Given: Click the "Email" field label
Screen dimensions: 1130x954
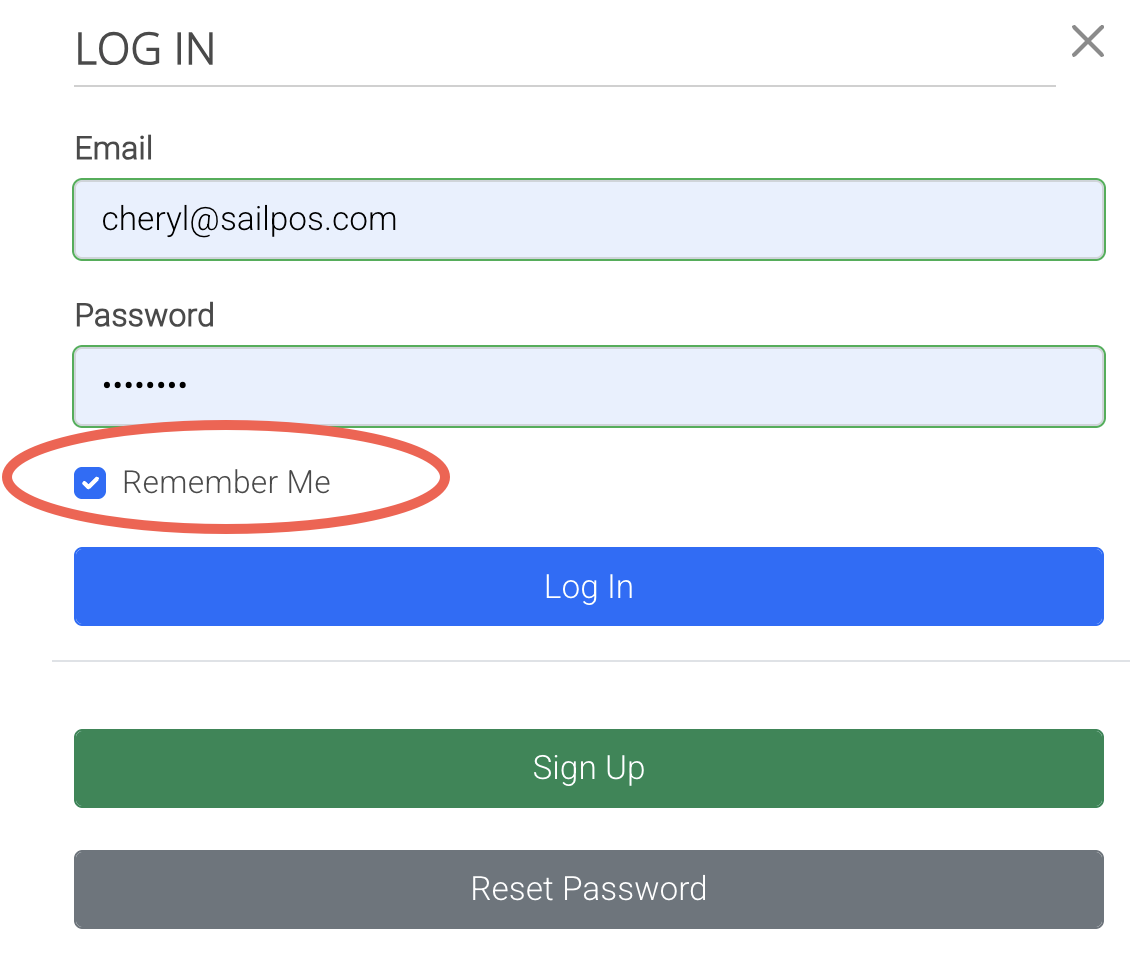Looking at the screenshot, I should click(114, 149).
